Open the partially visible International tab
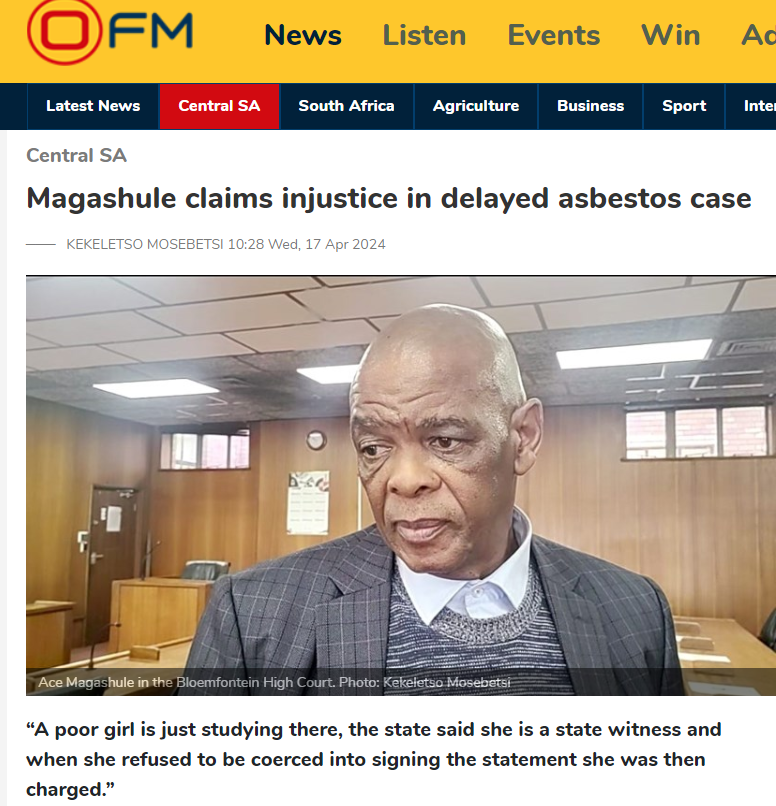776x806 pixels. coord(751,106)
